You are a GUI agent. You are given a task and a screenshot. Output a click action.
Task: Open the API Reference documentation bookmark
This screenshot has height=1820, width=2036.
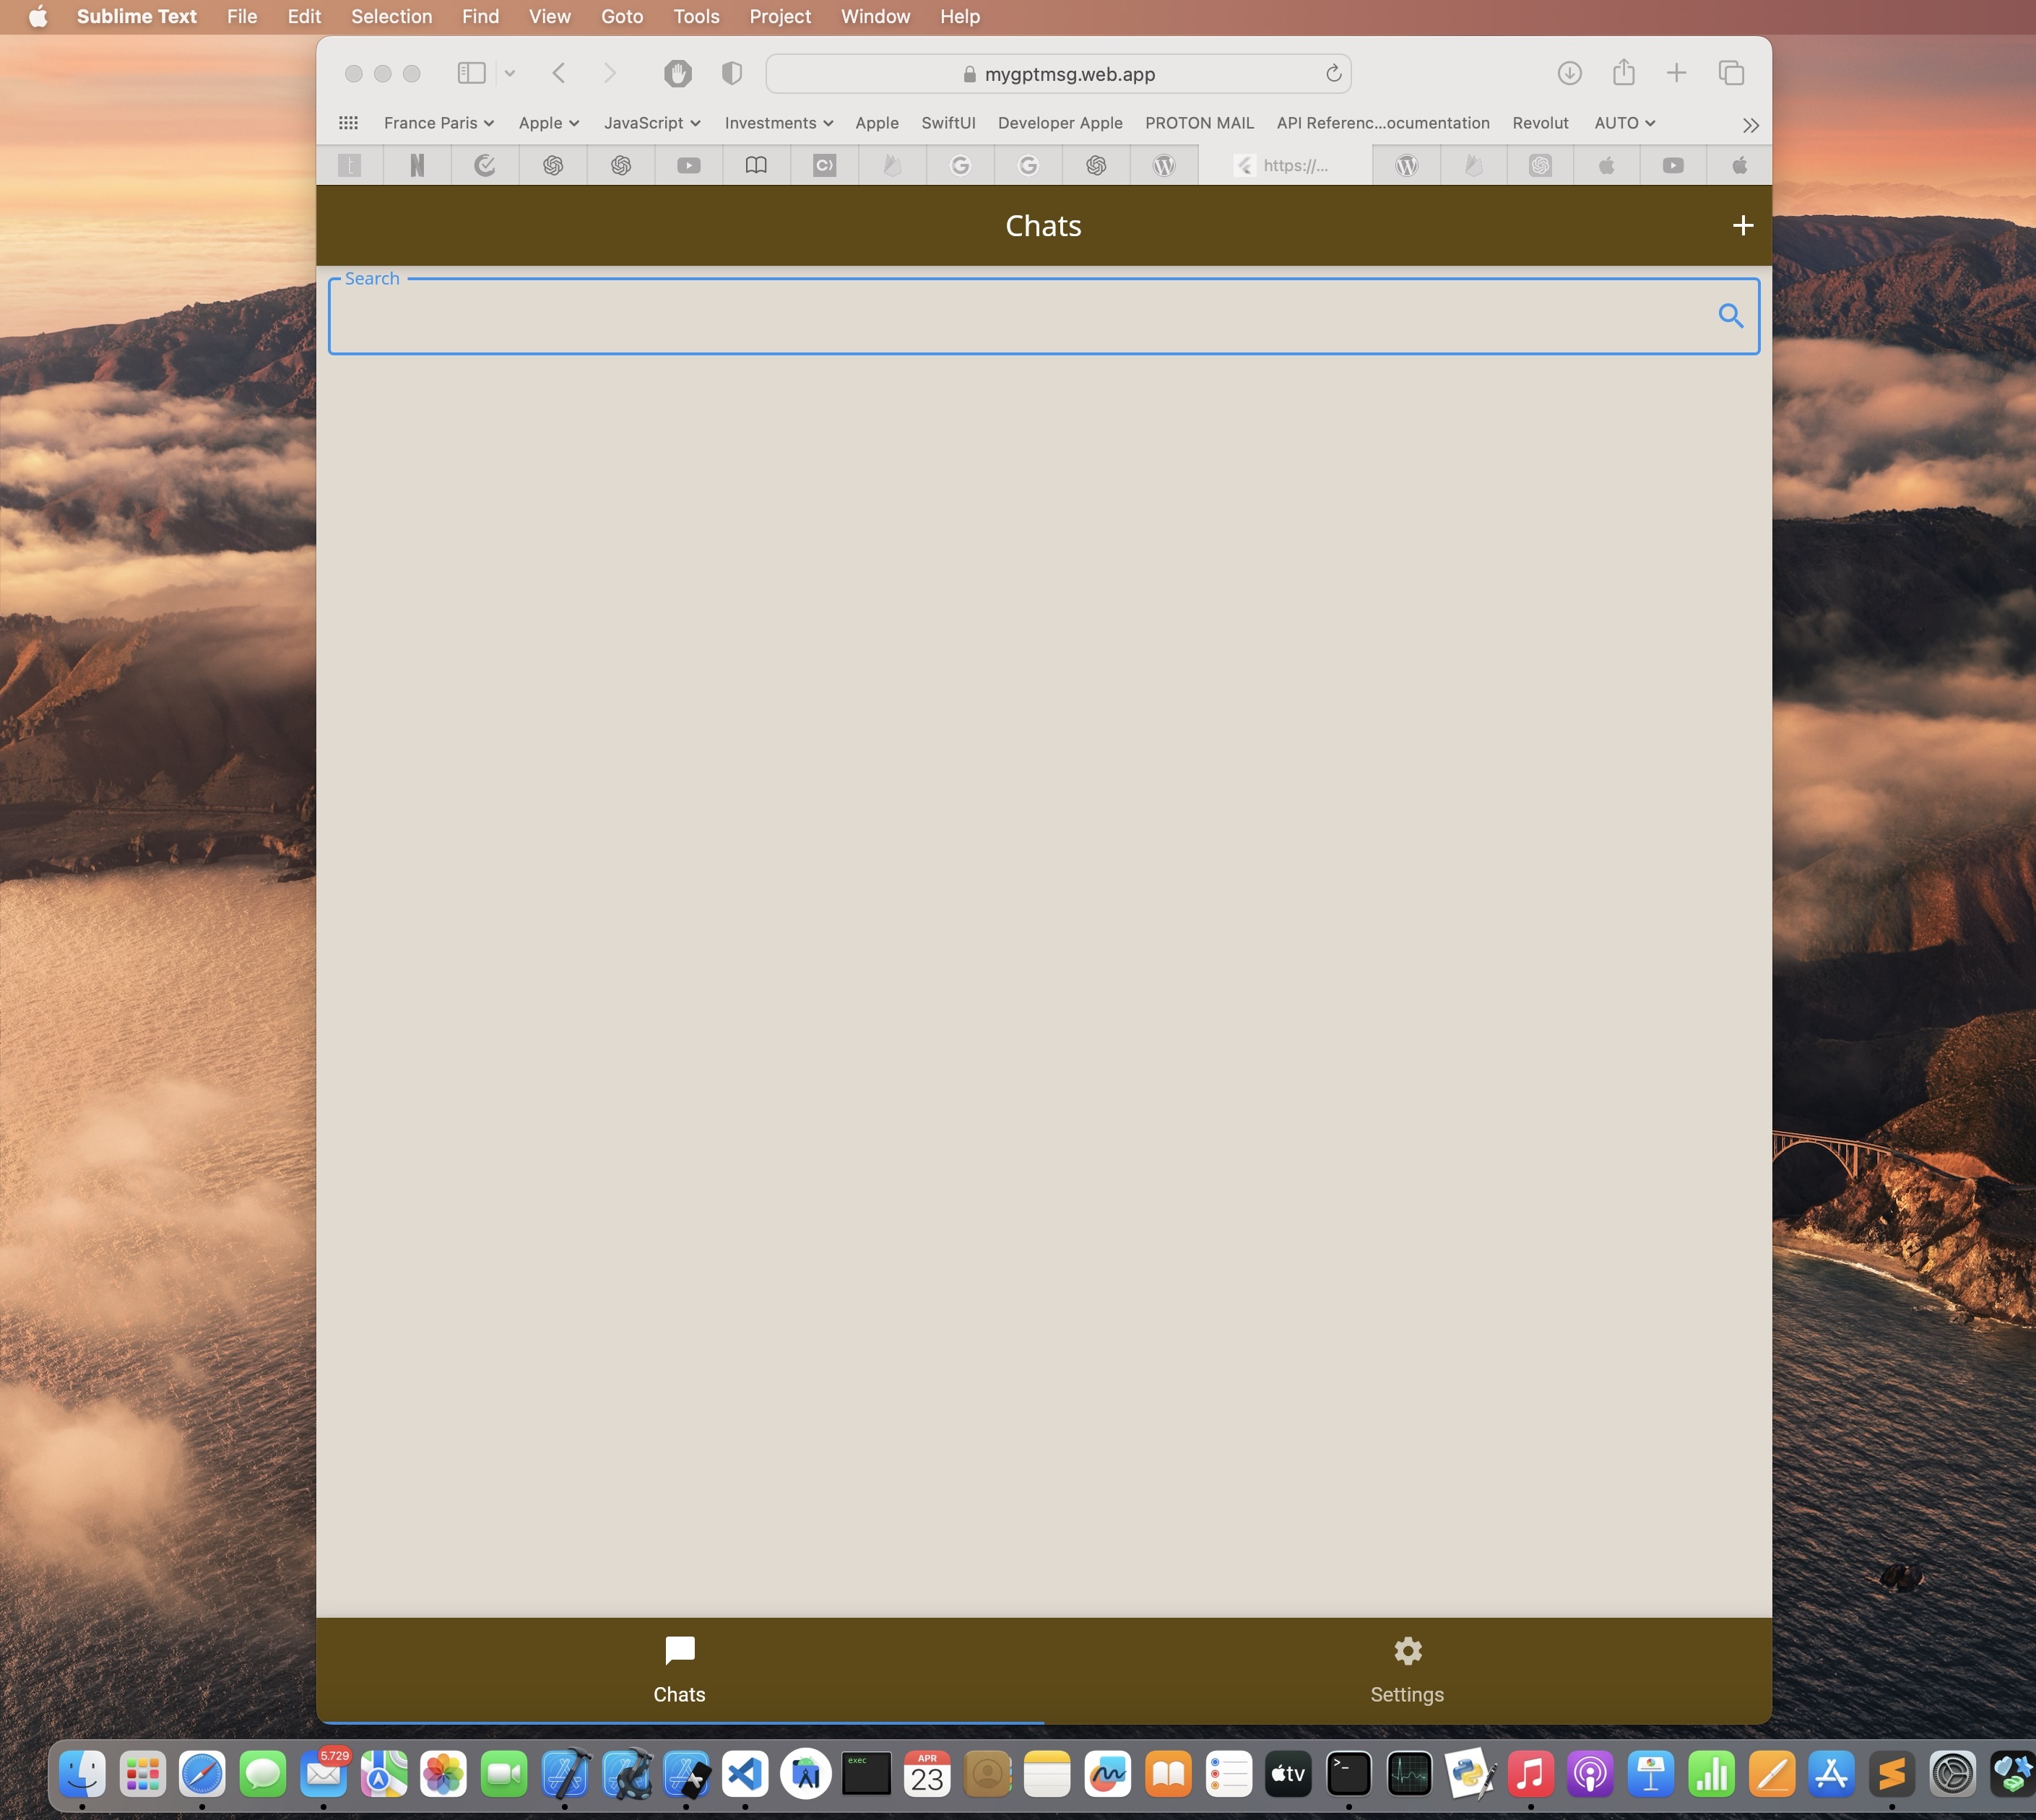coord(1383,123)
